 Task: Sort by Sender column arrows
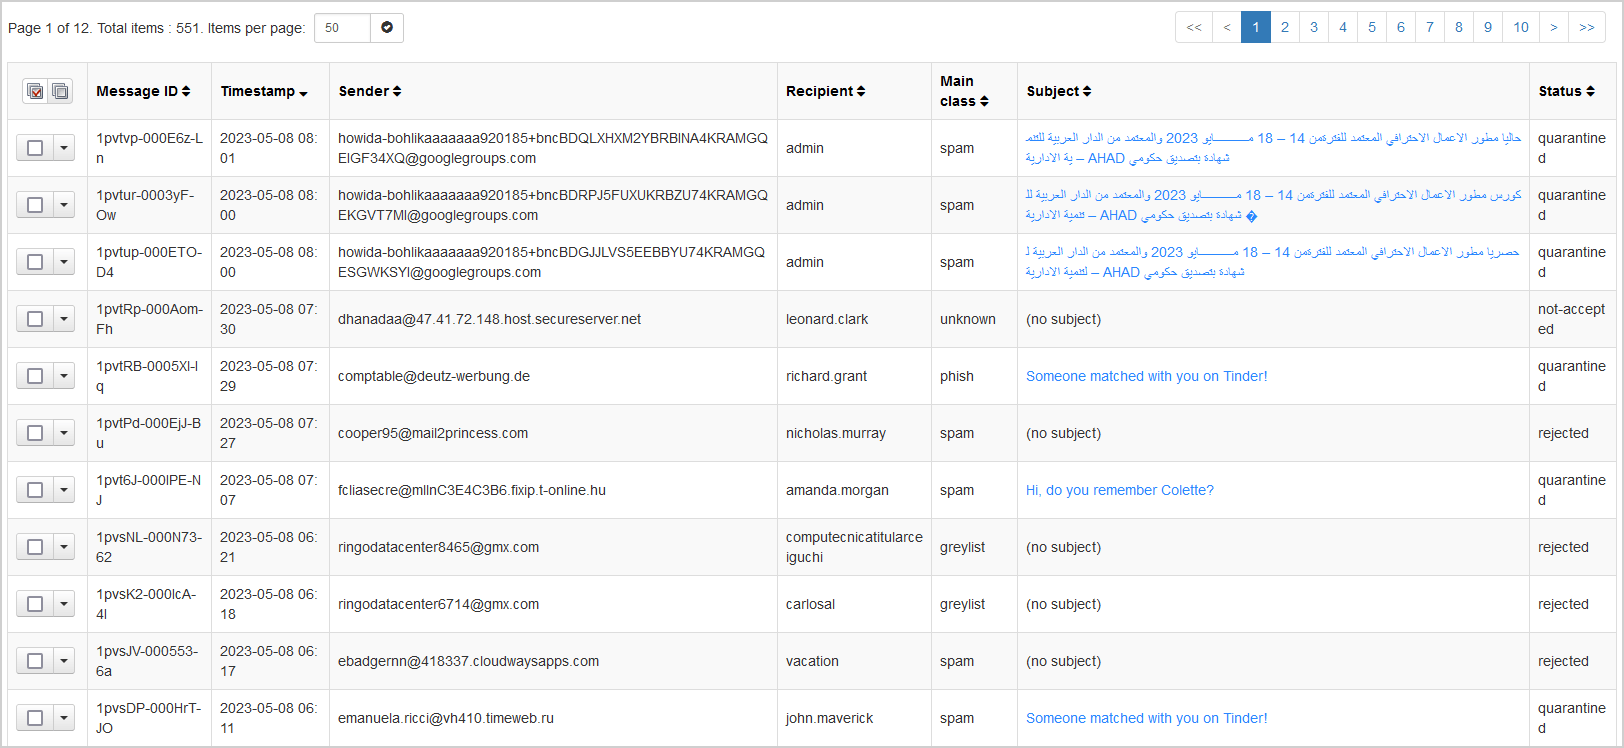pyautogui.click(x=397, y=91)
